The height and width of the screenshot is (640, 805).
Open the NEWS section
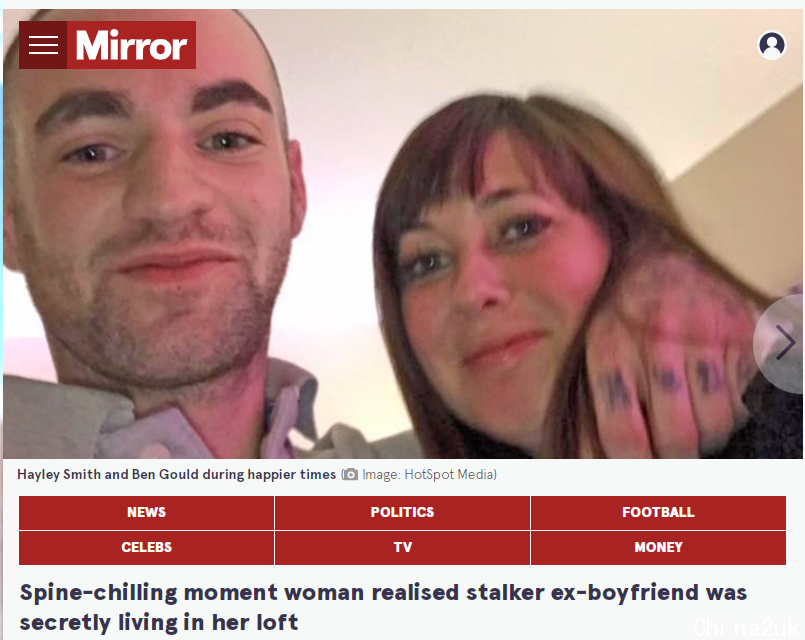click(146, 512)
